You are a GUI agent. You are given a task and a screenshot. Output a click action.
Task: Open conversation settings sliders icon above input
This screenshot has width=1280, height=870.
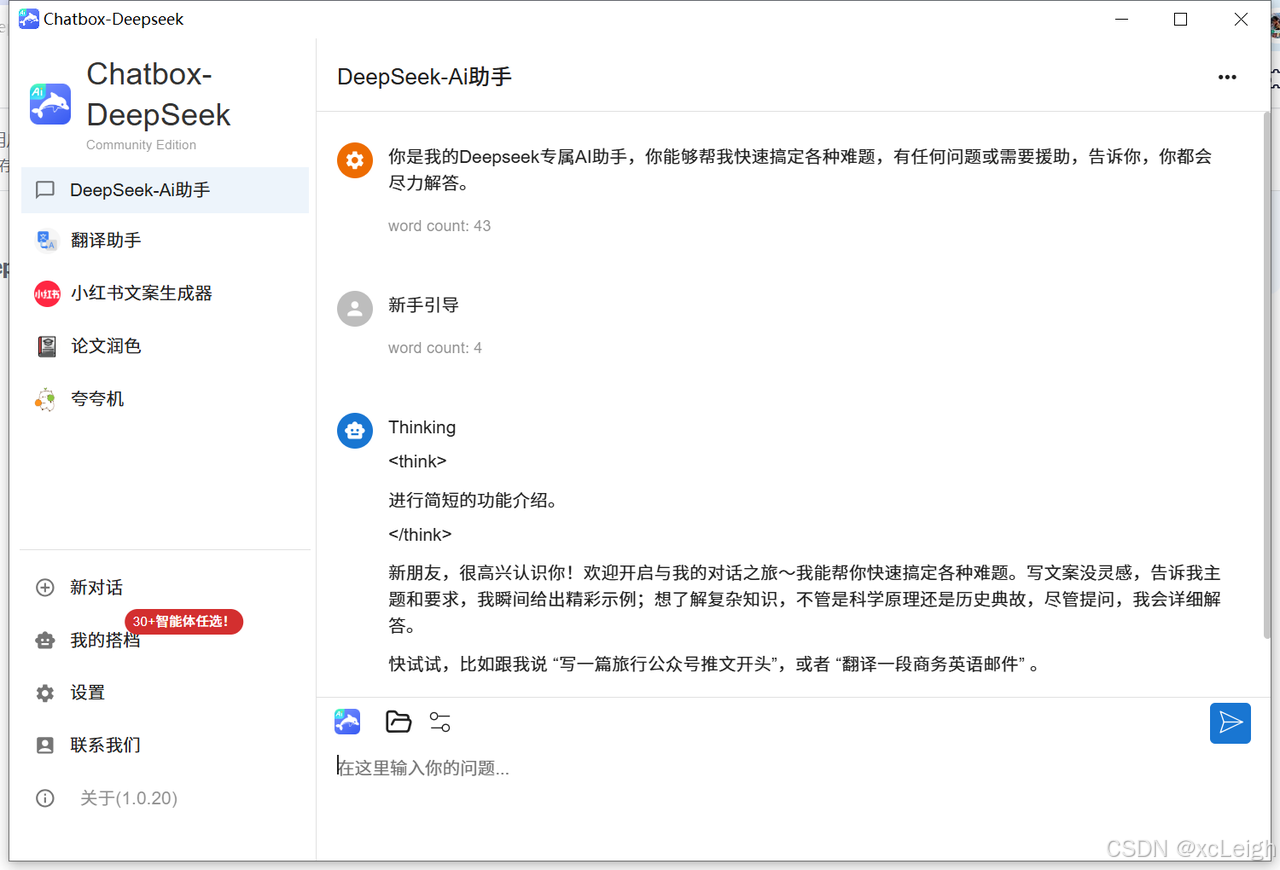coord(440,721)
